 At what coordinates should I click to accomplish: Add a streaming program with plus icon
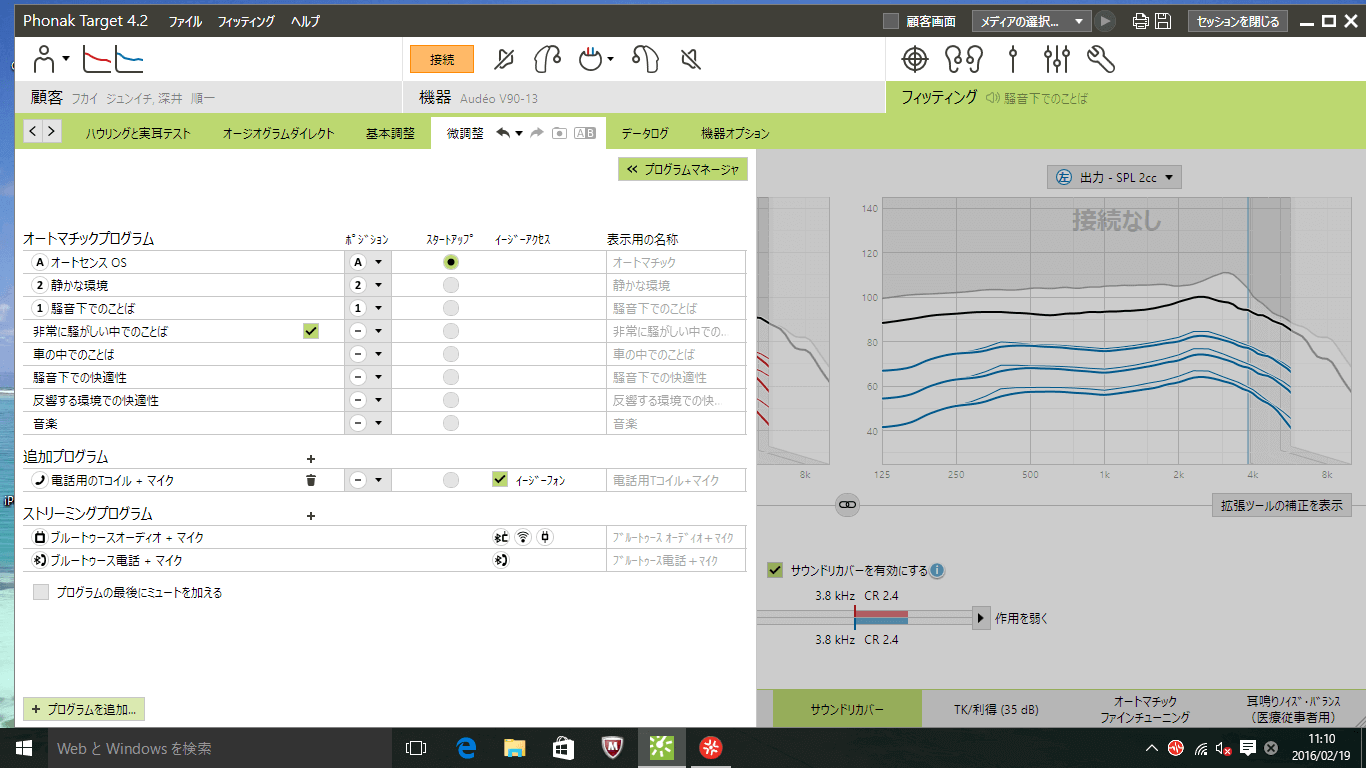(x=310, y=516)
